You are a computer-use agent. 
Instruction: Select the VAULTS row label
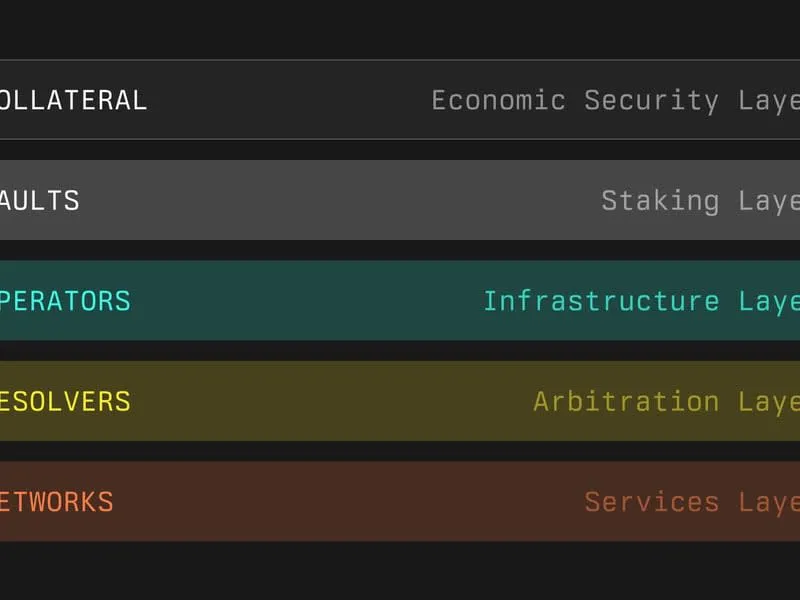40,200
